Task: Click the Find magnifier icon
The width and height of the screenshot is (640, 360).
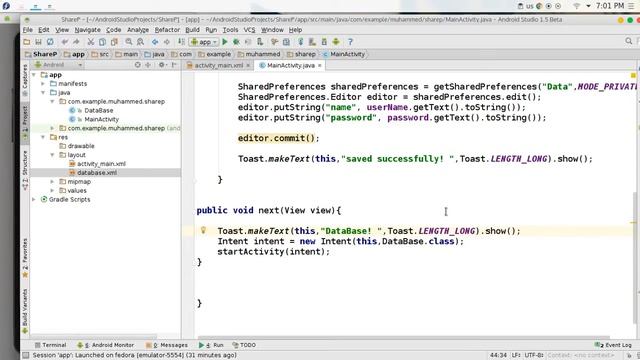Action: pos(129,42)
